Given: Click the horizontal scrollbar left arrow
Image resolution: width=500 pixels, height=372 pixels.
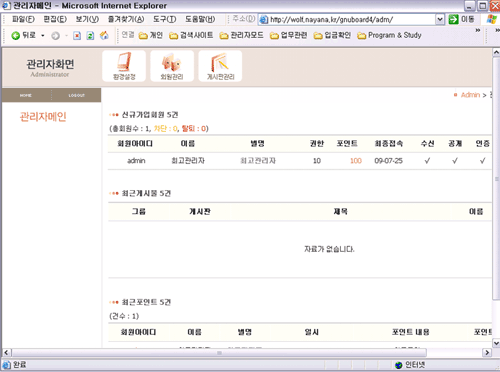Looking at the screenshot, I should tap(7, 352).
